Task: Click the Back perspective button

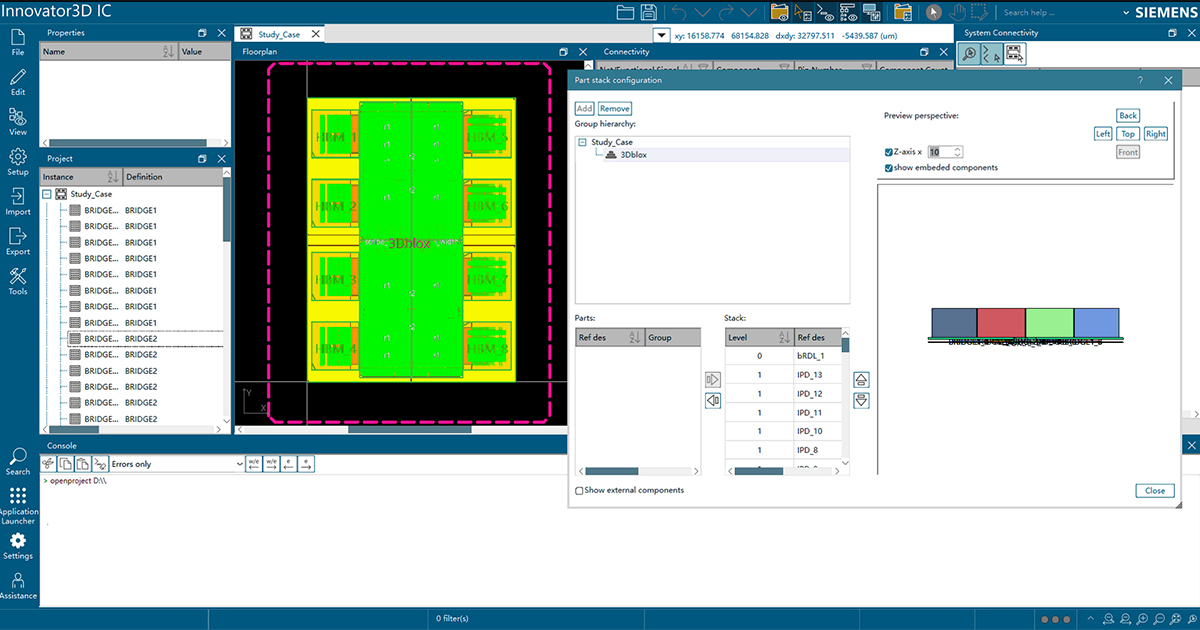Action: coord(1128,116)
